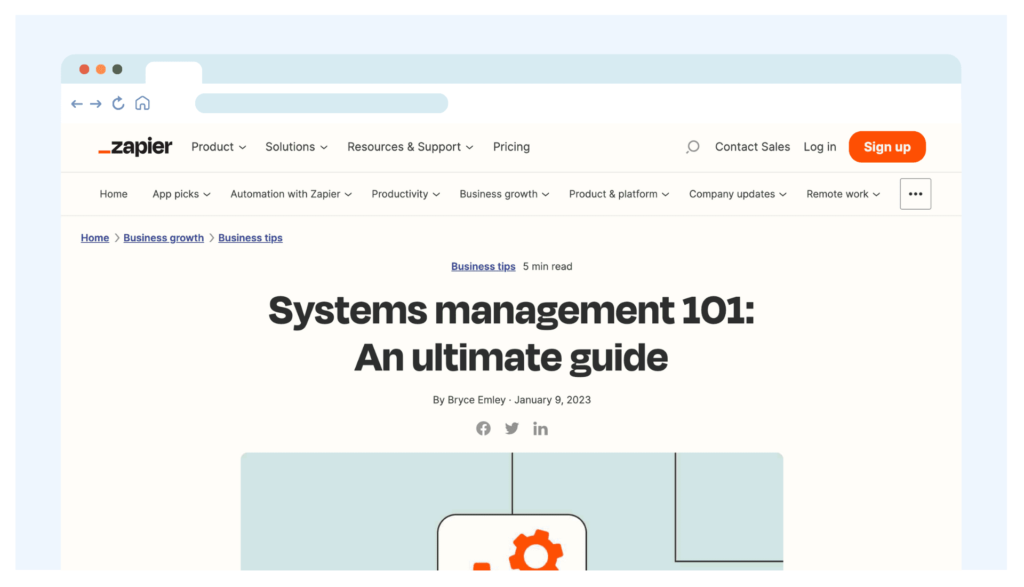Share the article on LinkedIn
Image resolution: width=1024 pixels, height=587 pixels.
[x=540, y=428]
